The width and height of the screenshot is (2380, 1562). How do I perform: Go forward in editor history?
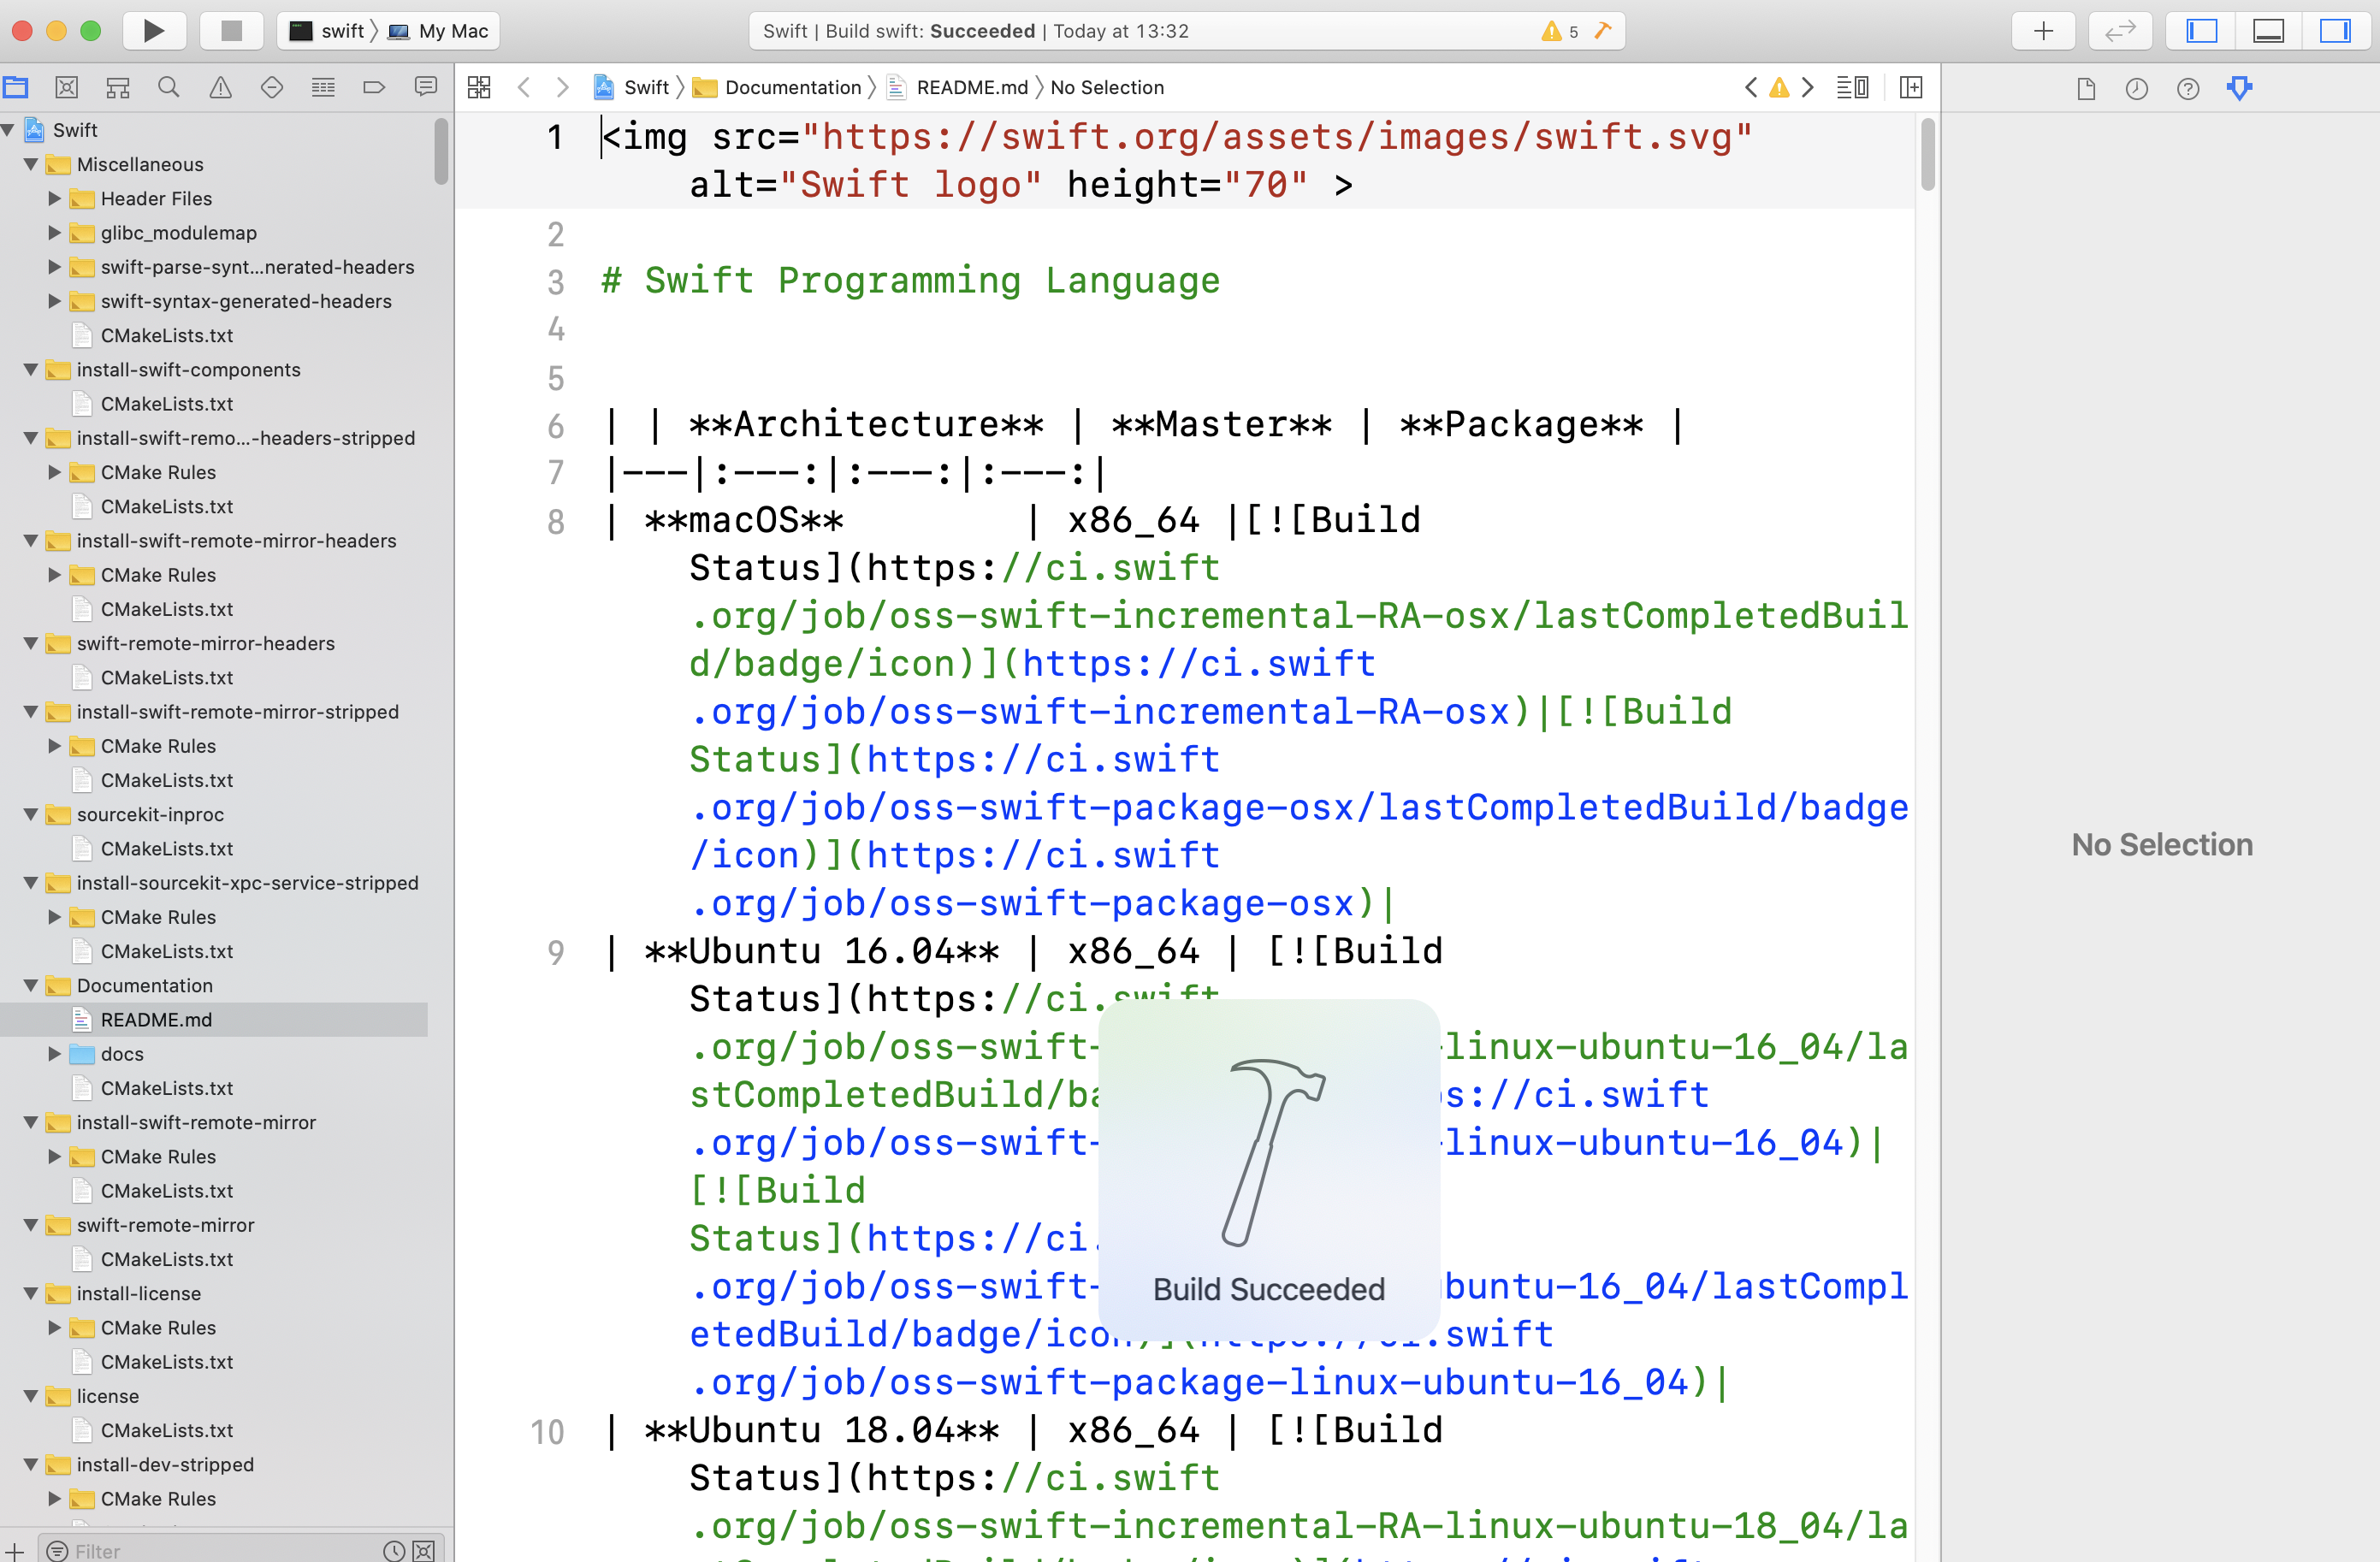pyautogui.click(x=562, y=88)
